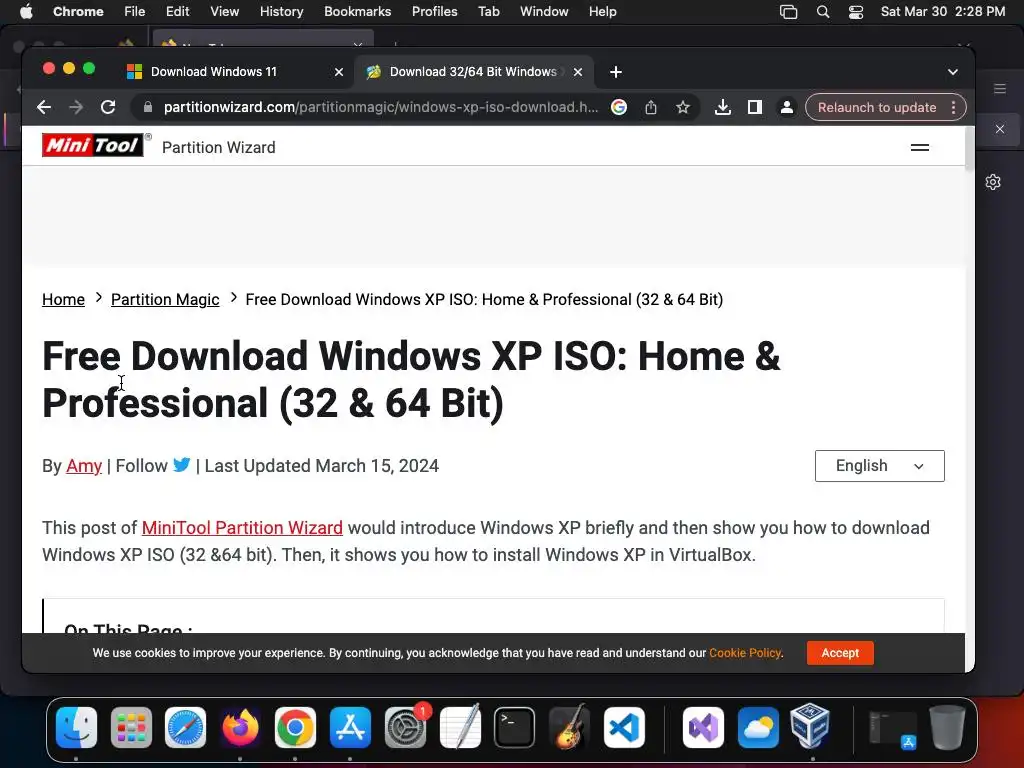This screenshot has height=768, width=1024.
Task: Click the site-info lock icon in the address bar
Action: pos(148,107)
